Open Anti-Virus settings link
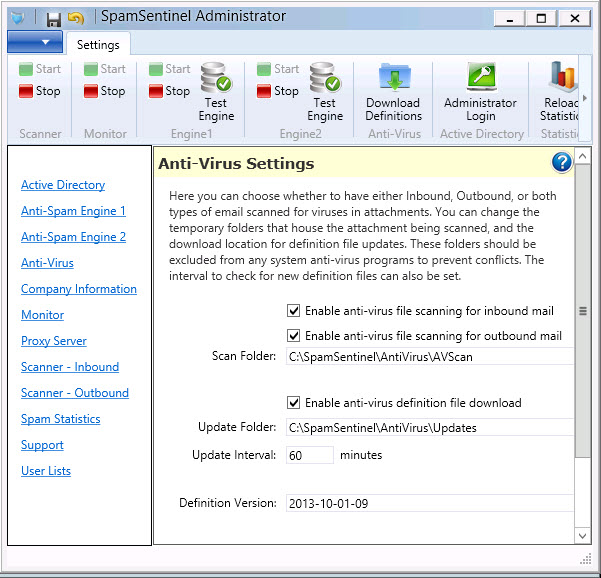Image resolution: width=601 pixels, height=578 pixels. (47, 263)
